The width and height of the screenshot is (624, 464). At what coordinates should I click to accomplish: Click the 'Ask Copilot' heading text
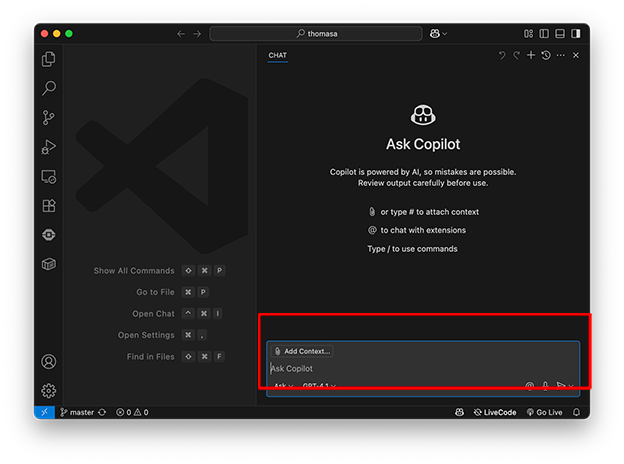(423, 144)
